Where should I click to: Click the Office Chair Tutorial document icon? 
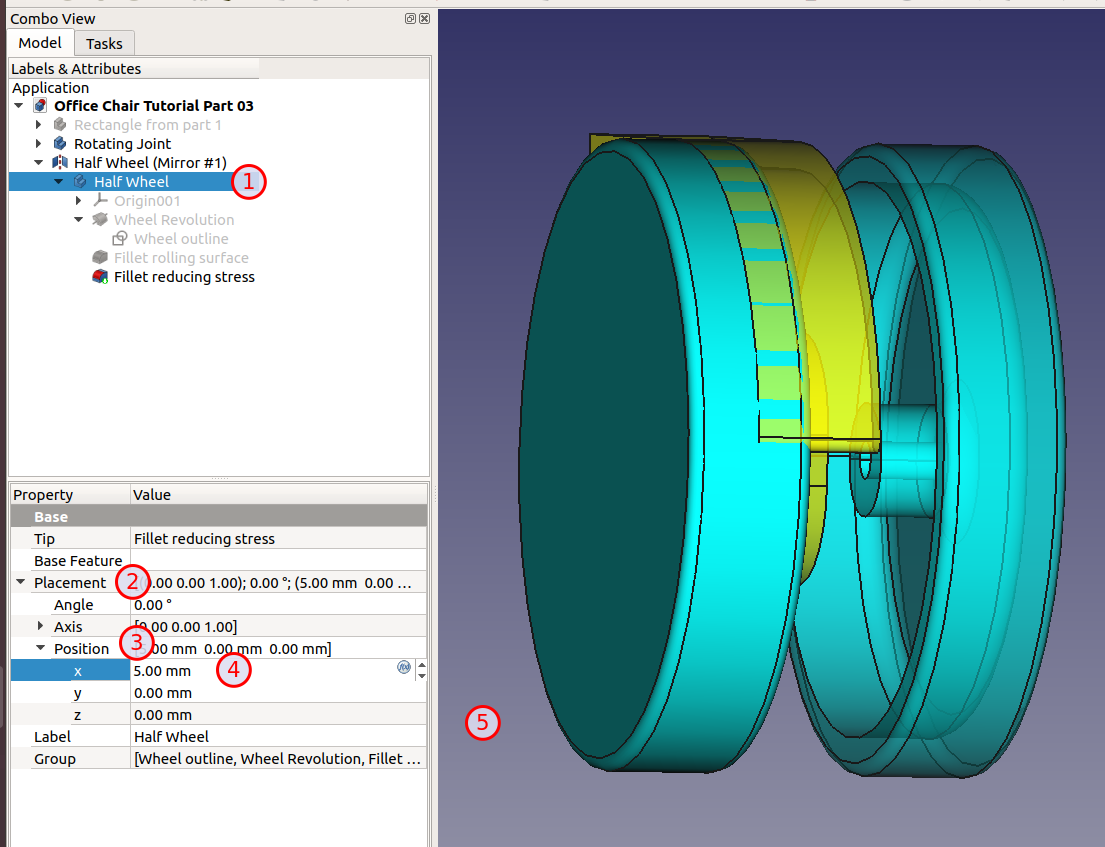point(40,106)
